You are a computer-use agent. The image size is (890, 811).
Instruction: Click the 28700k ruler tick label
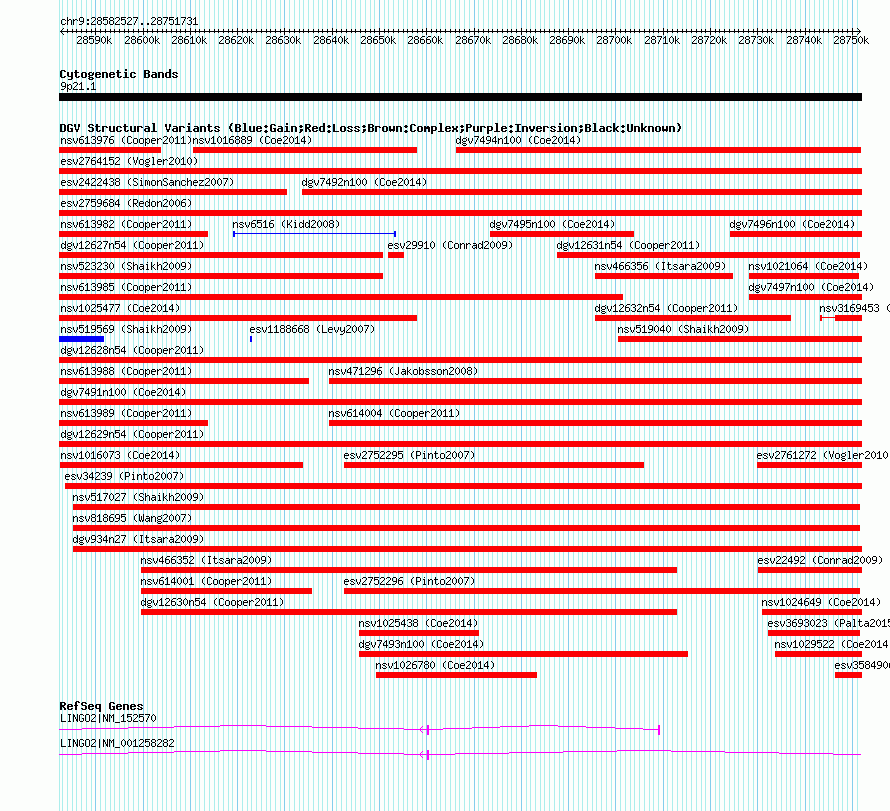click(614, 40)
